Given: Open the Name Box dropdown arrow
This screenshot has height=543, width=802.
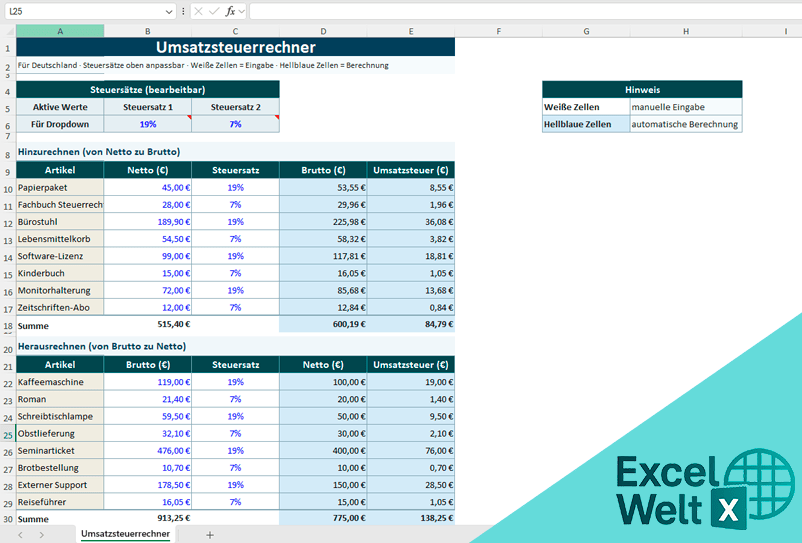Looking at the screenshot, I should 167,11.
